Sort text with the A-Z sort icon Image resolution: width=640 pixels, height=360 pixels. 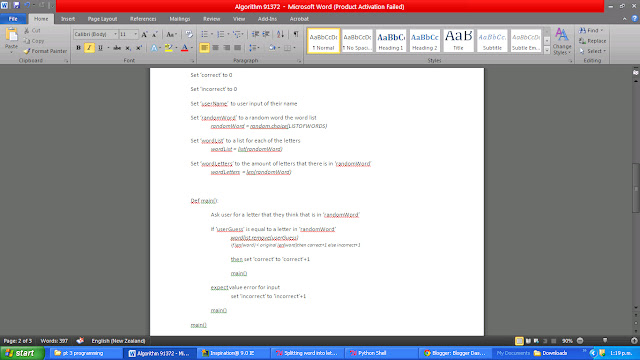[x=280, y=34]
